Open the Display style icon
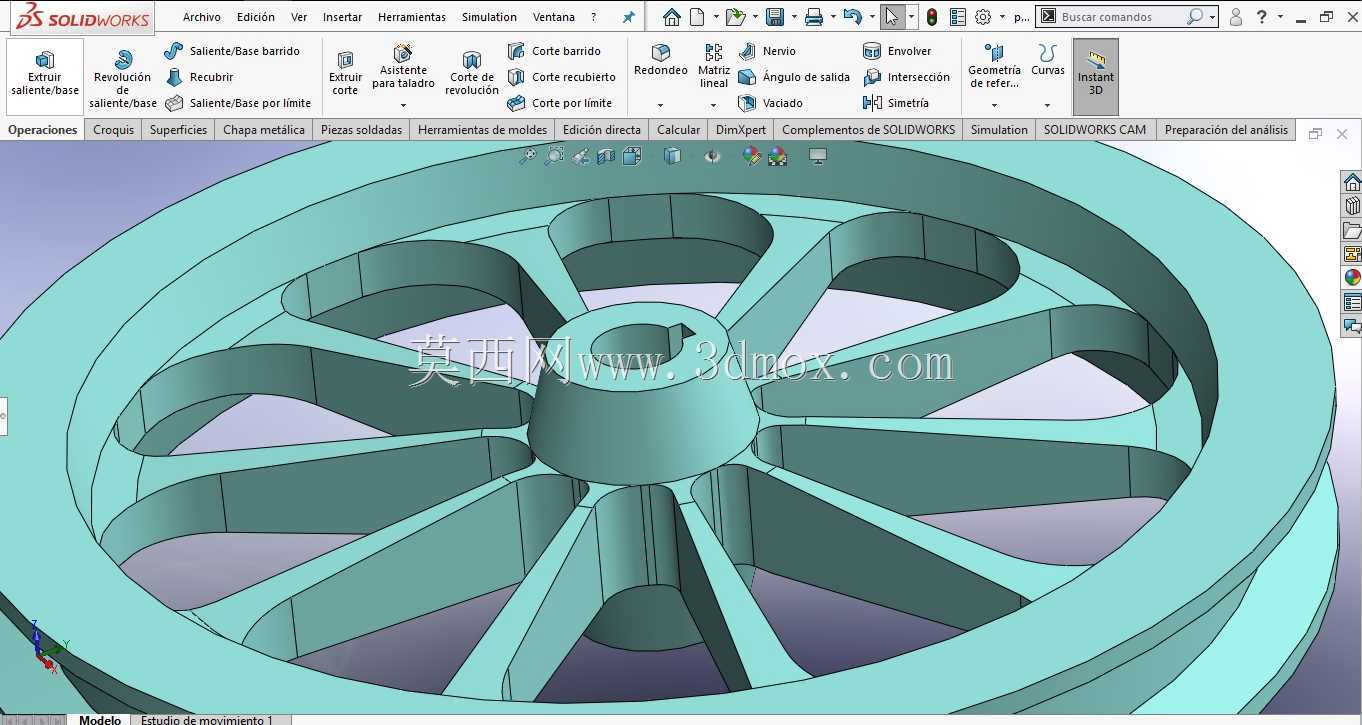Image resolution: width=1362 pixels, height=725 pixels. coord(673,156)
